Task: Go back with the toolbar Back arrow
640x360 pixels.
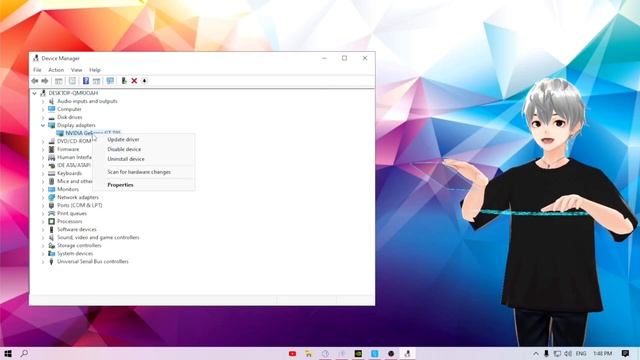Action: pos(35,81)
